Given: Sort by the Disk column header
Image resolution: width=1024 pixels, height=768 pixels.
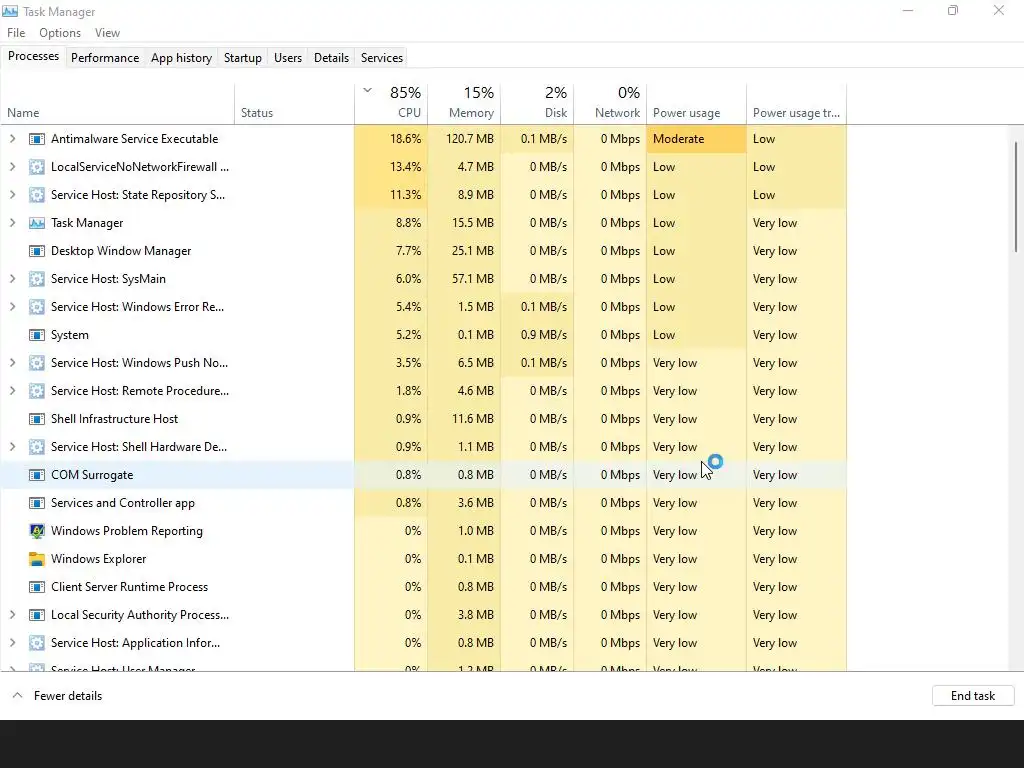Looking at the screenshot, I should coord(537,103).
